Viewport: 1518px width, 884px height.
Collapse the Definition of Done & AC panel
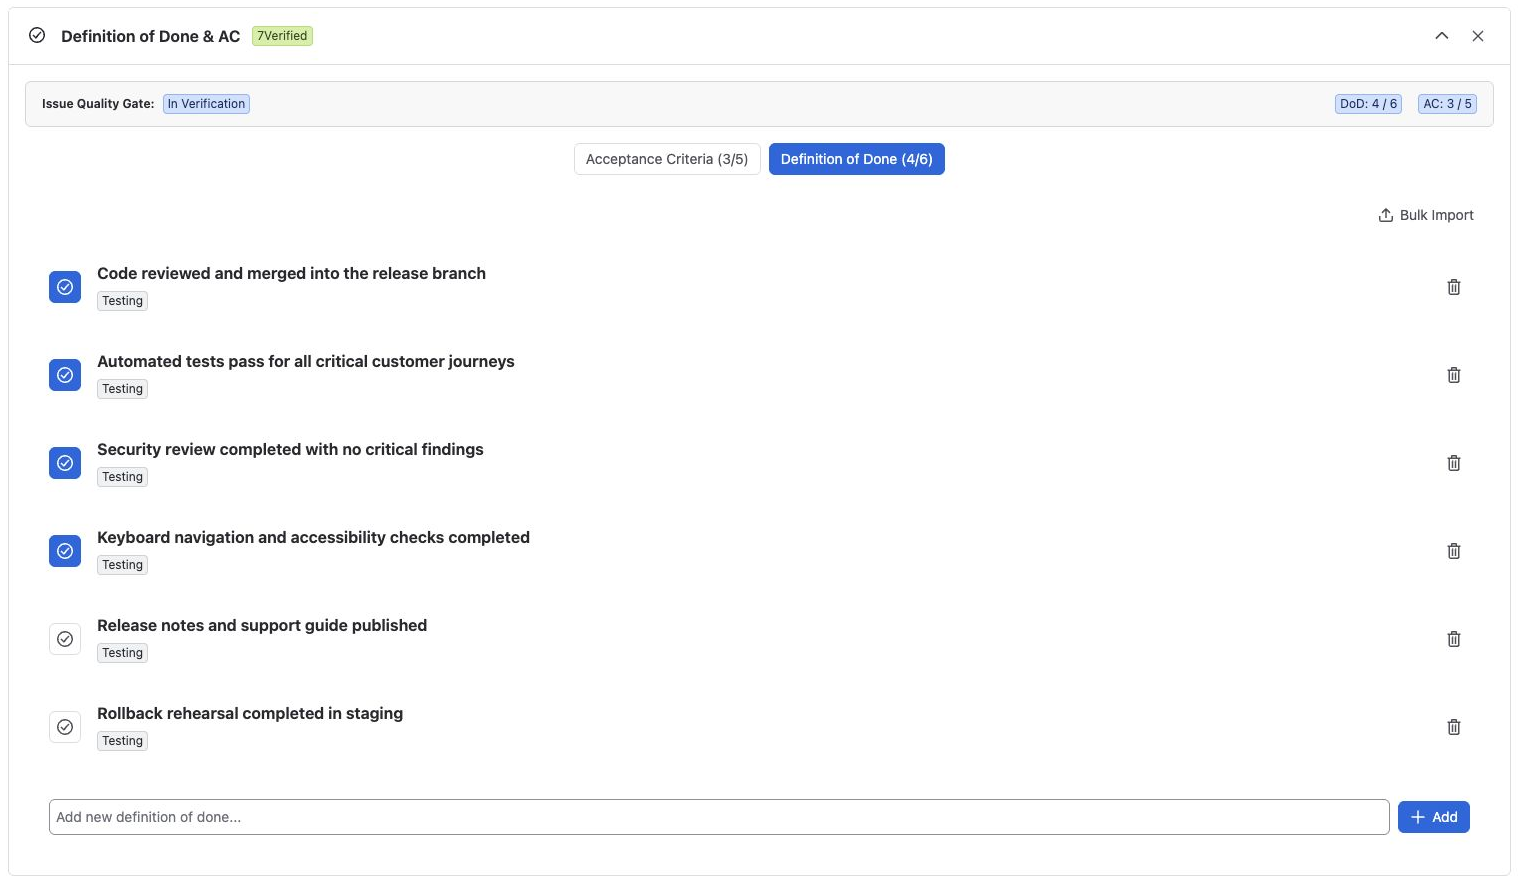click(x=1442, y=36)
